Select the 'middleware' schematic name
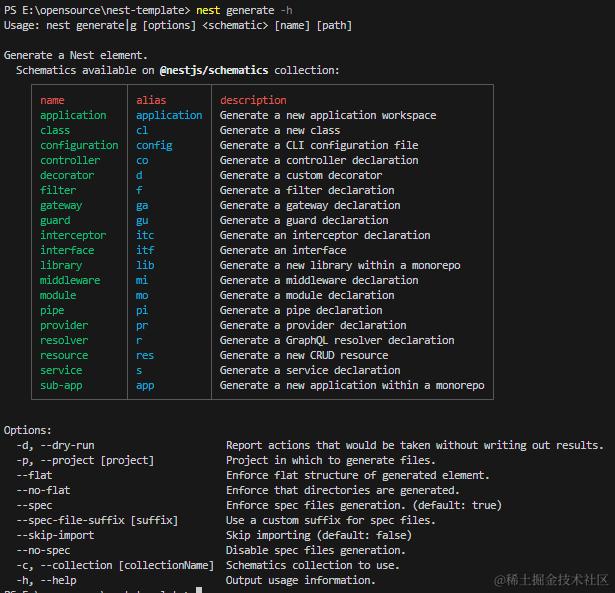 coord(70,280)
